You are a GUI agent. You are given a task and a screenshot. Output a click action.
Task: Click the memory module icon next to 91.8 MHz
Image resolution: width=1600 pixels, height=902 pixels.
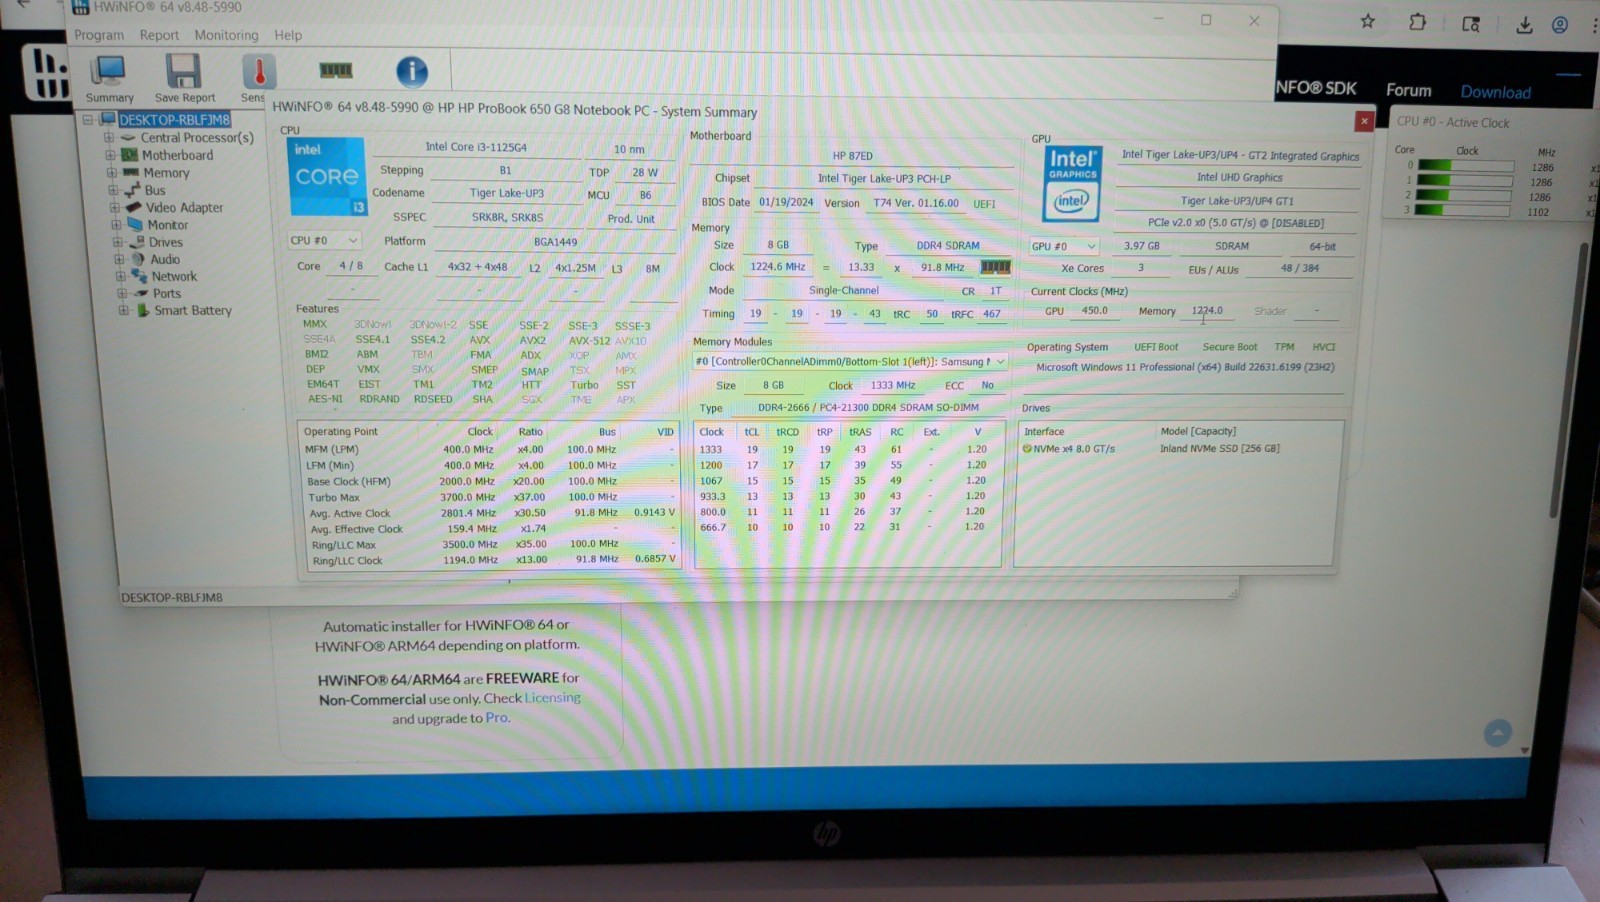coord(995,267)
